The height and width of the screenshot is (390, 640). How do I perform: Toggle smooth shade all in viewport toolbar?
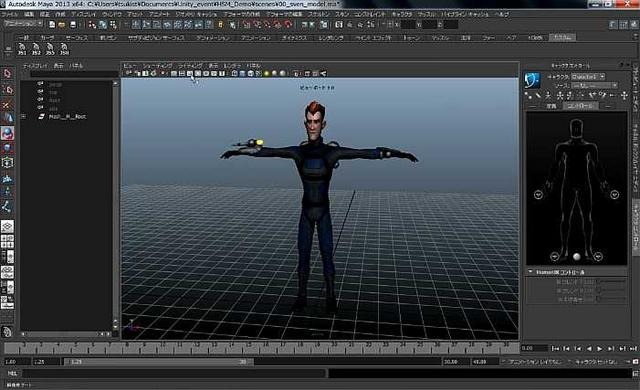pos(242,73)
